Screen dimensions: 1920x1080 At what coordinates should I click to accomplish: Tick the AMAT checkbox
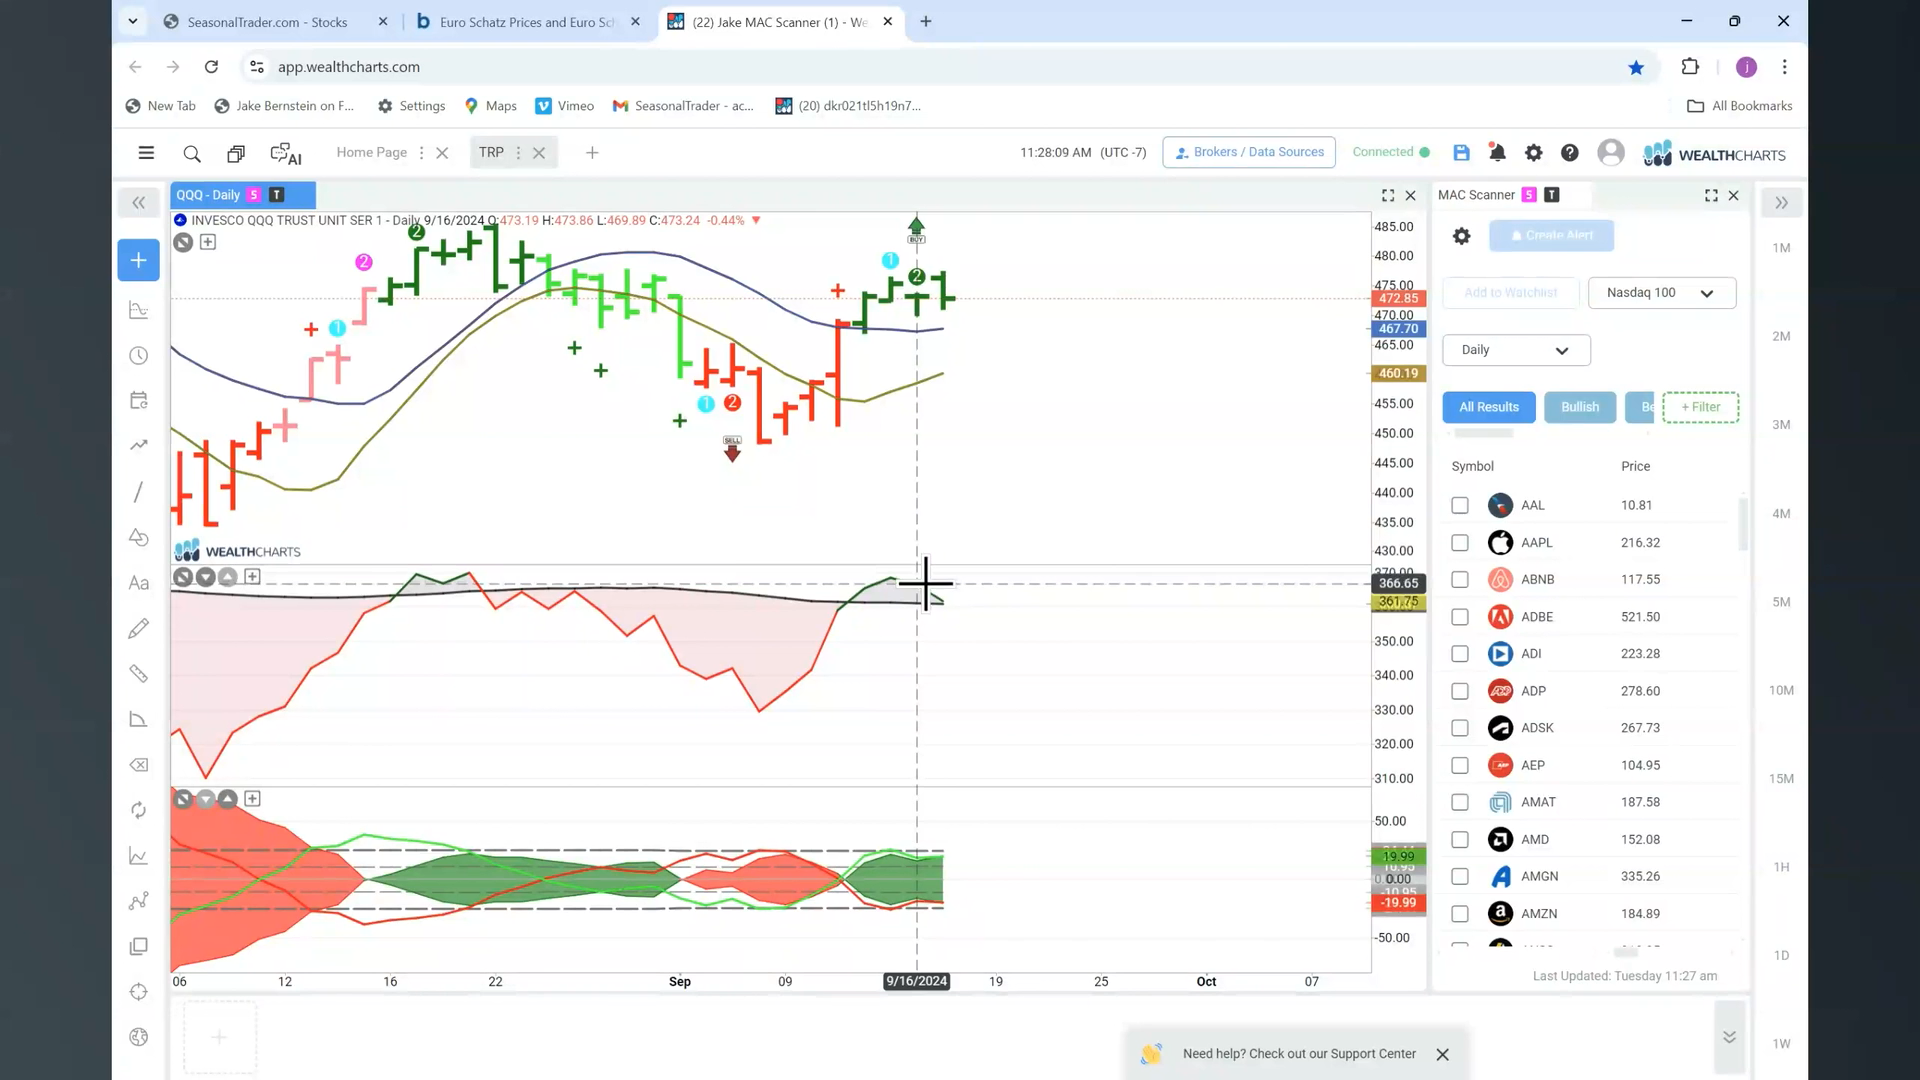pos(1460,802)
